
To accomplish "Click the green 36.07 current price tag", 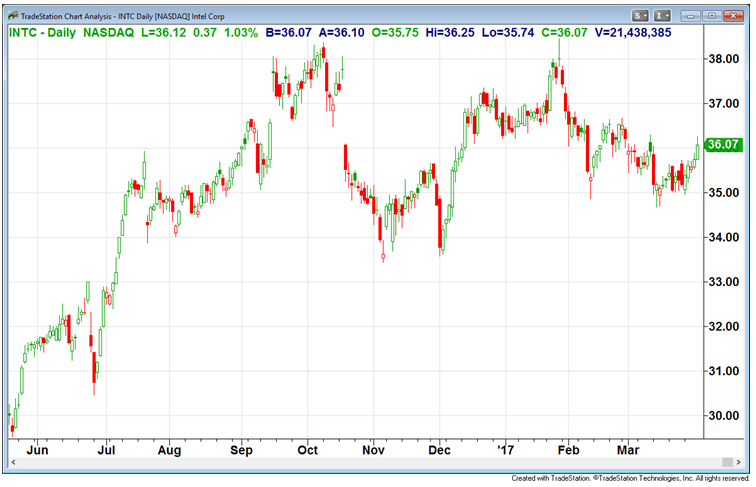I will pyautogui.click(x=723, y=144).
